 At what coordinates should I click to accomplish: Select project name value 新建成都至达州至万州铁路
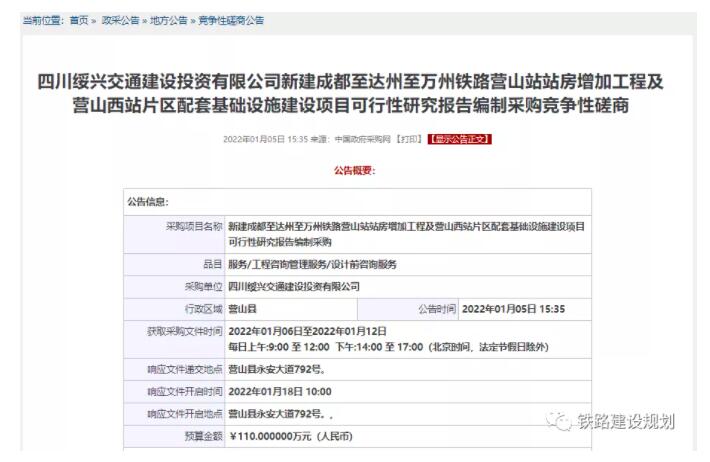pyautogui.click(x=406, y=234)
